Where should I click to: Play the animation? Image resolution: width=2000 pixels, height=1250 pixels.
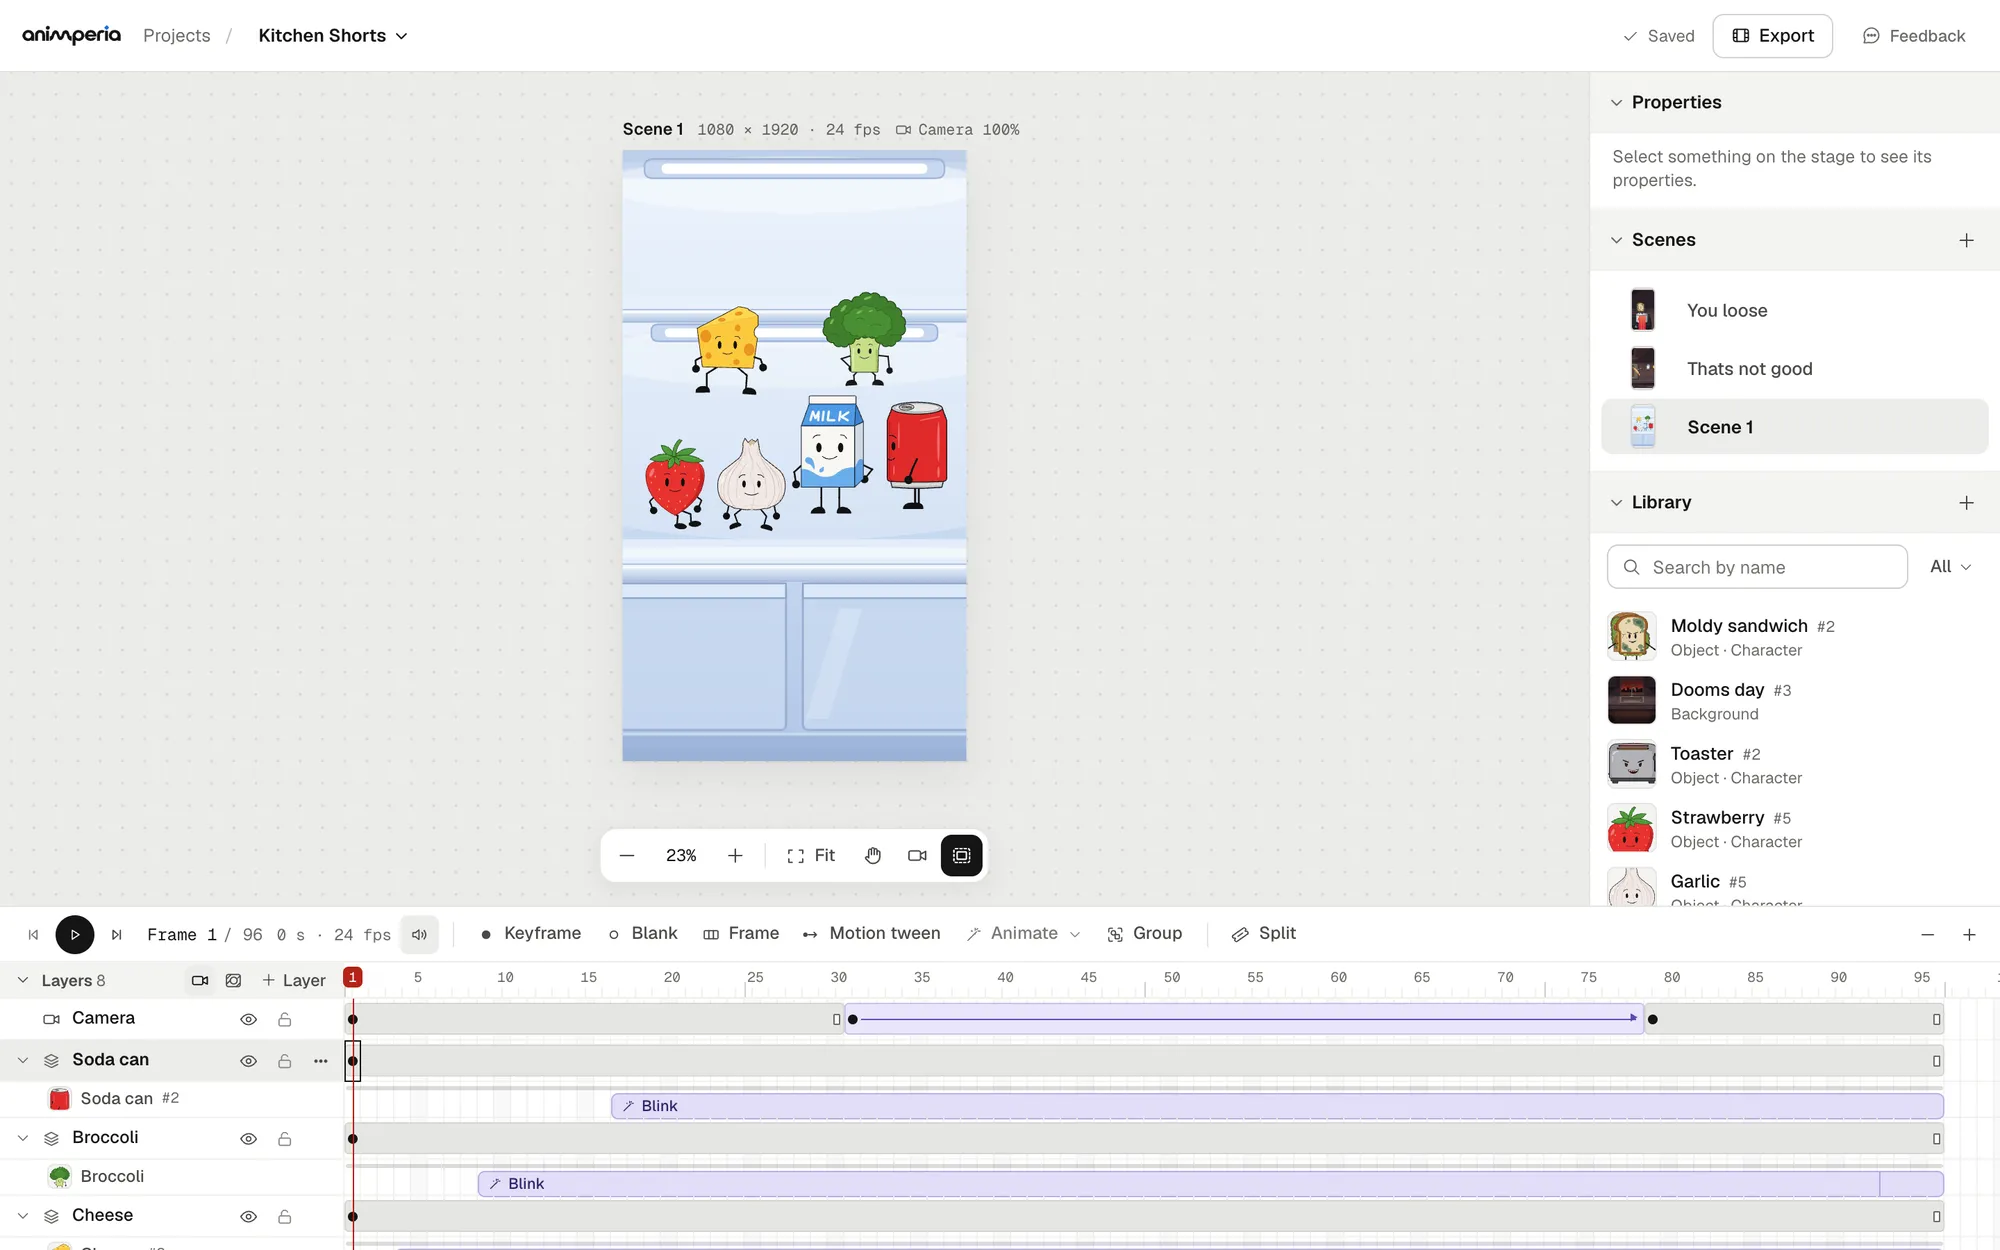tap(74, 934)
